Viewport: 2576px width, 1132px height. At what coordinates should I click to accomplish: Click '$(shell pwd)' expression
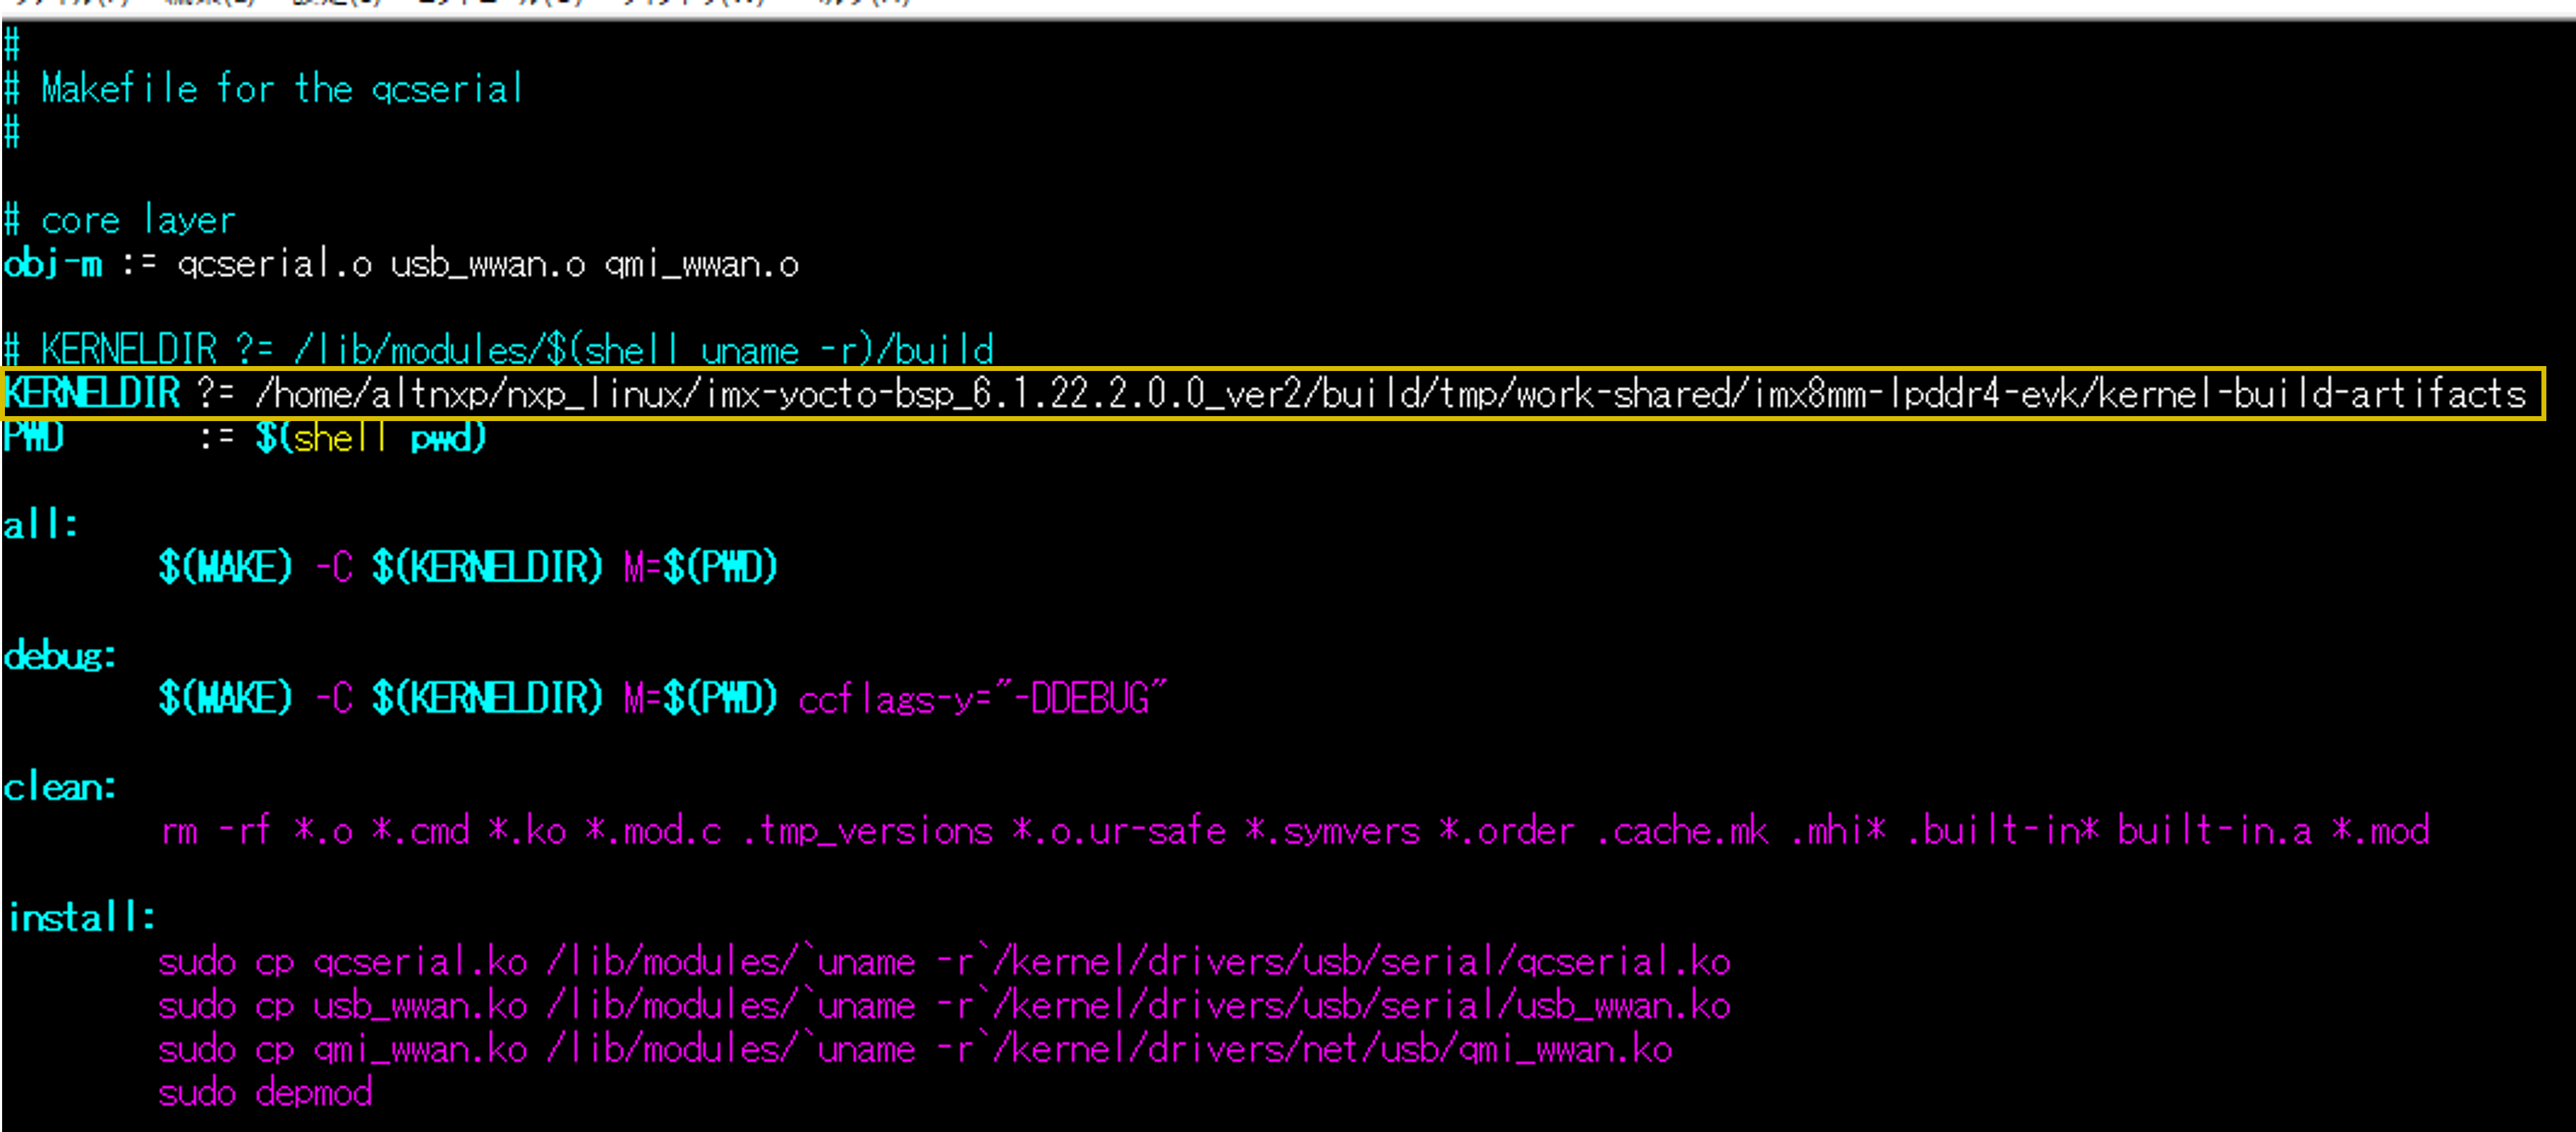[x=370, y=438]
